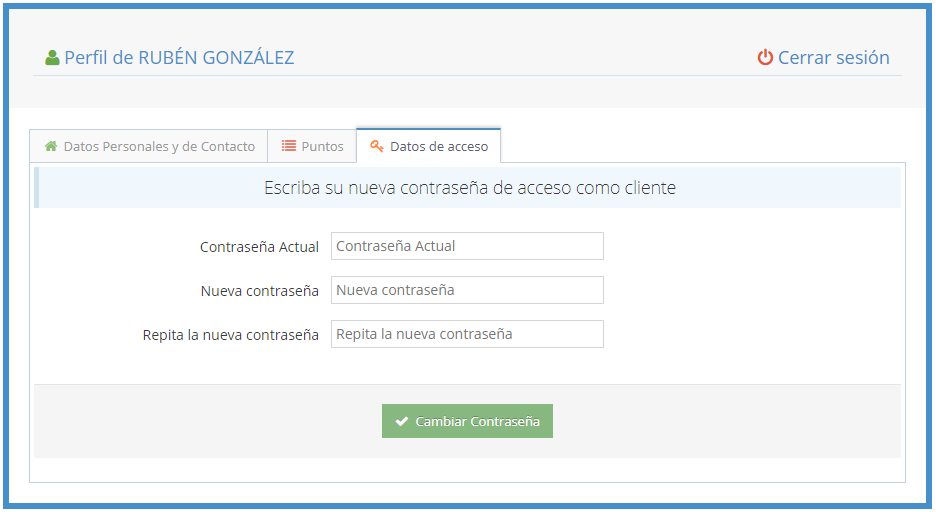The image size is (936, 512).
Task: Open the Perfil de RUBÉN GONZÁLEZ link
Action: click(179, 58)
